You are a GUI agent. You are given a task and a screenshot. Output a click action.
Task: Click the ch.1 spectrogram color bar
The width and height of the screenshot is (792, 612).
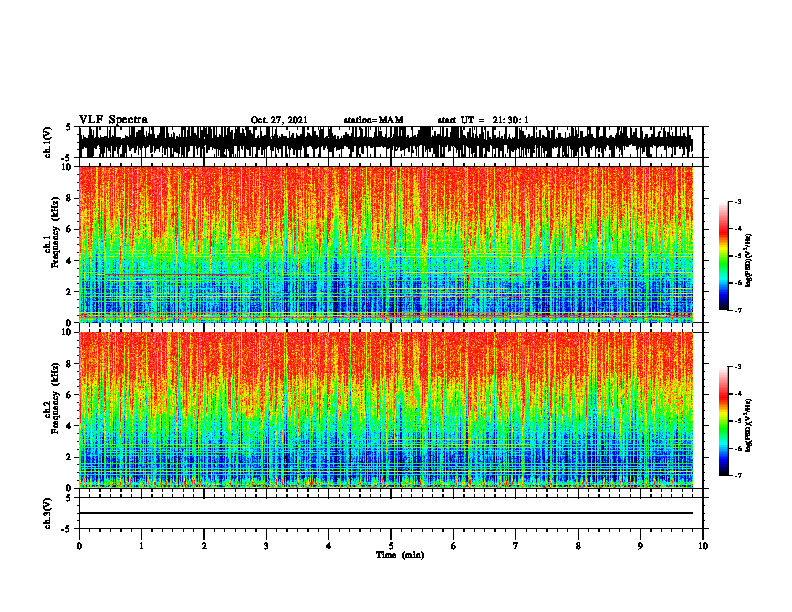tap(723, 256)
